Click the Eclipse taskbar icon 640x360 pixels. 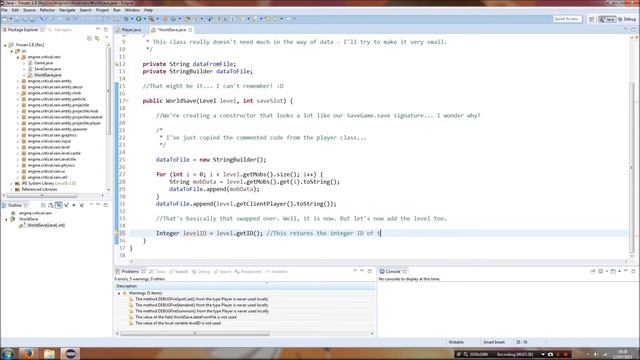(70, 353)
